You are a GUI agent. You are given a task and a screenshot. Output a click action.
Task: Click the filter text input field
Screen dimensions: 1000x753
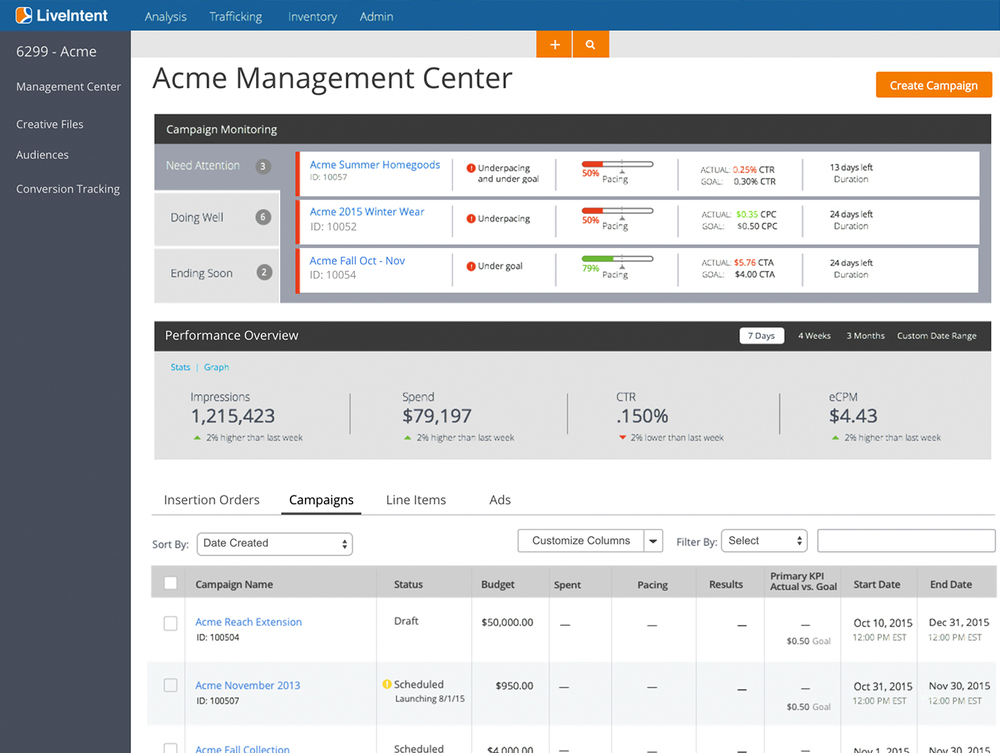point(906,541)
